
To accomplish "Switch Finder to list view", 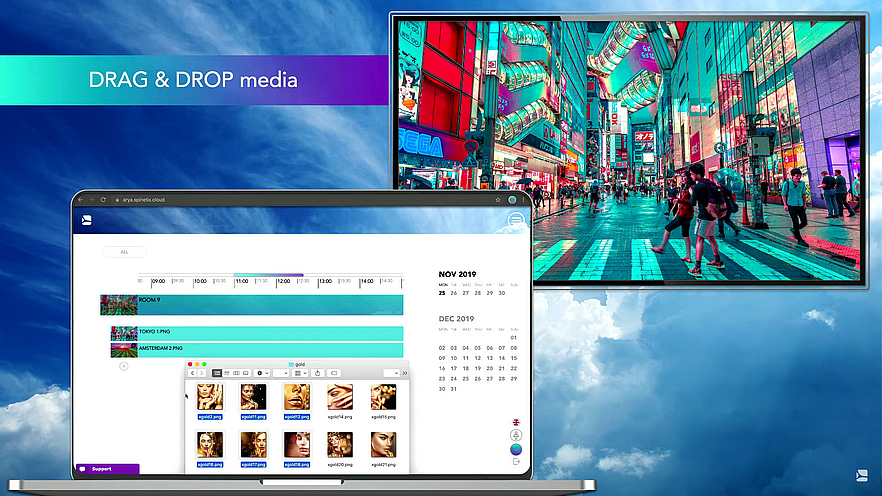I will tap(227, 373).
